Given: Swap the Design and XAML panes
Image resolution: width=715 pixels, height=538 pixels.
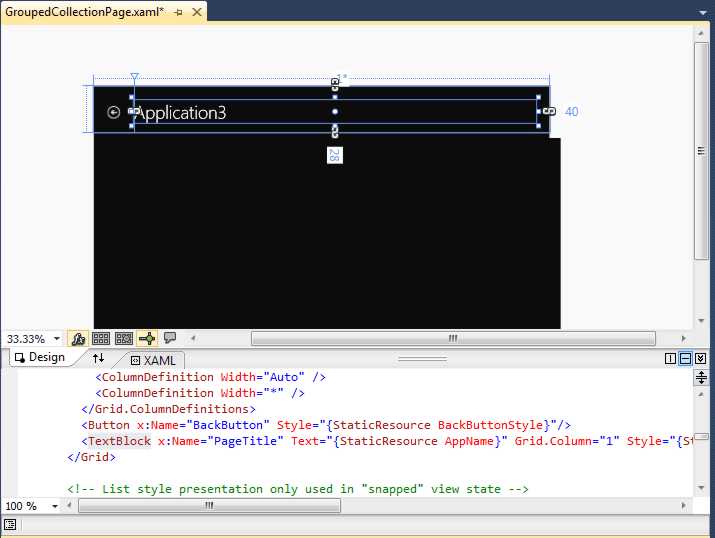Looking at the screenshot, I should click(98, 358).
